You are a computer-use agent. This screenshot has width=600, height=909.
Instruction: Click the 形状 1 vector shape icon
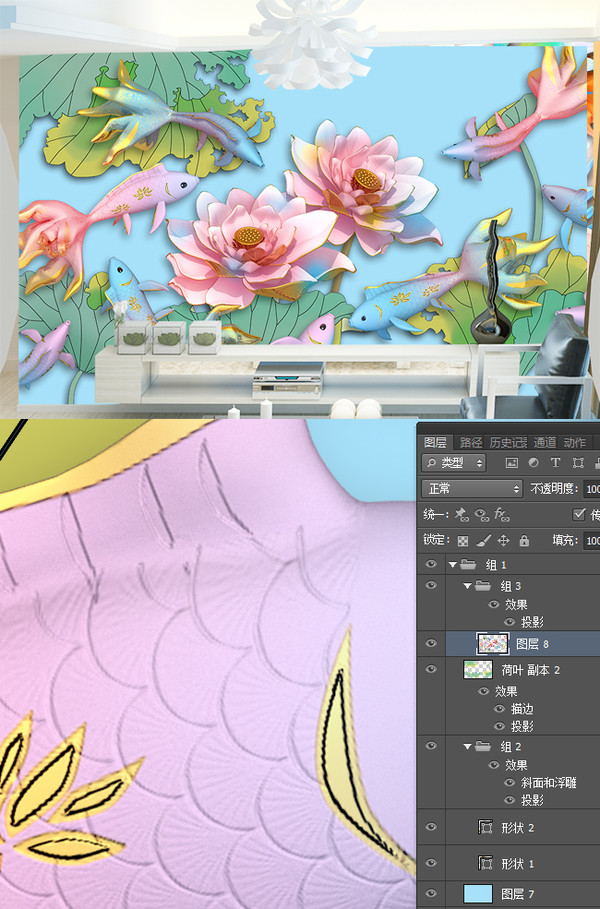pyautogui.click(x=485, y=863)
